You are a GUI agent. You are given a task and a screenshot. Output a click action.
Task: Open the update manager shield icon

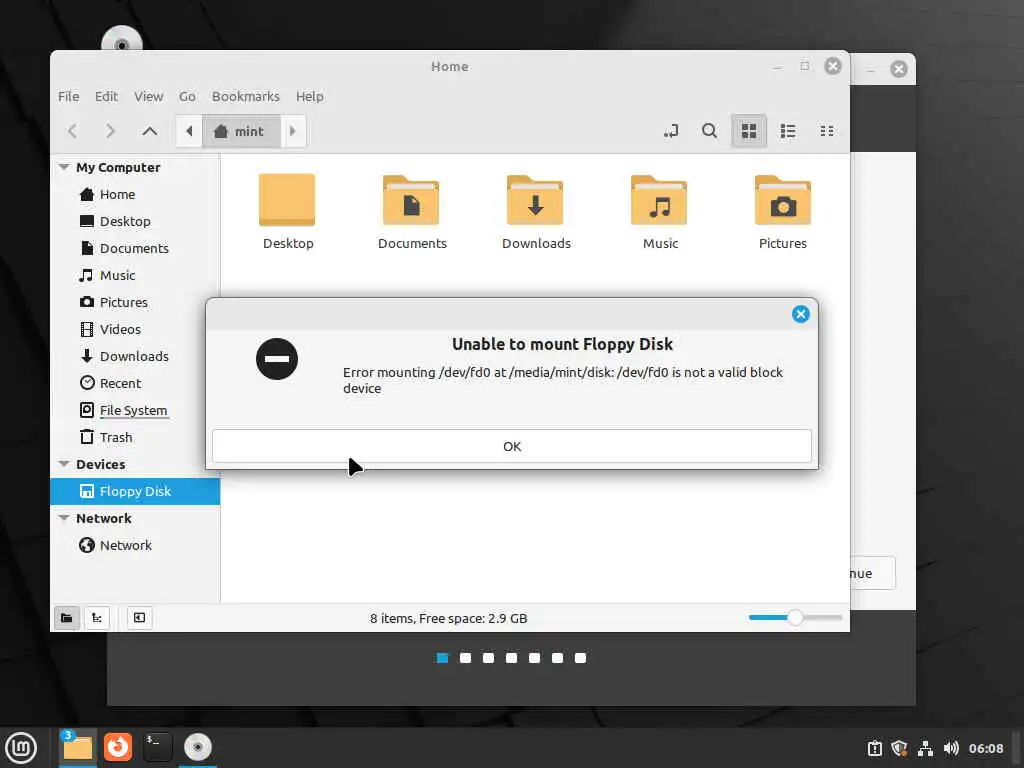click(899, 748)
